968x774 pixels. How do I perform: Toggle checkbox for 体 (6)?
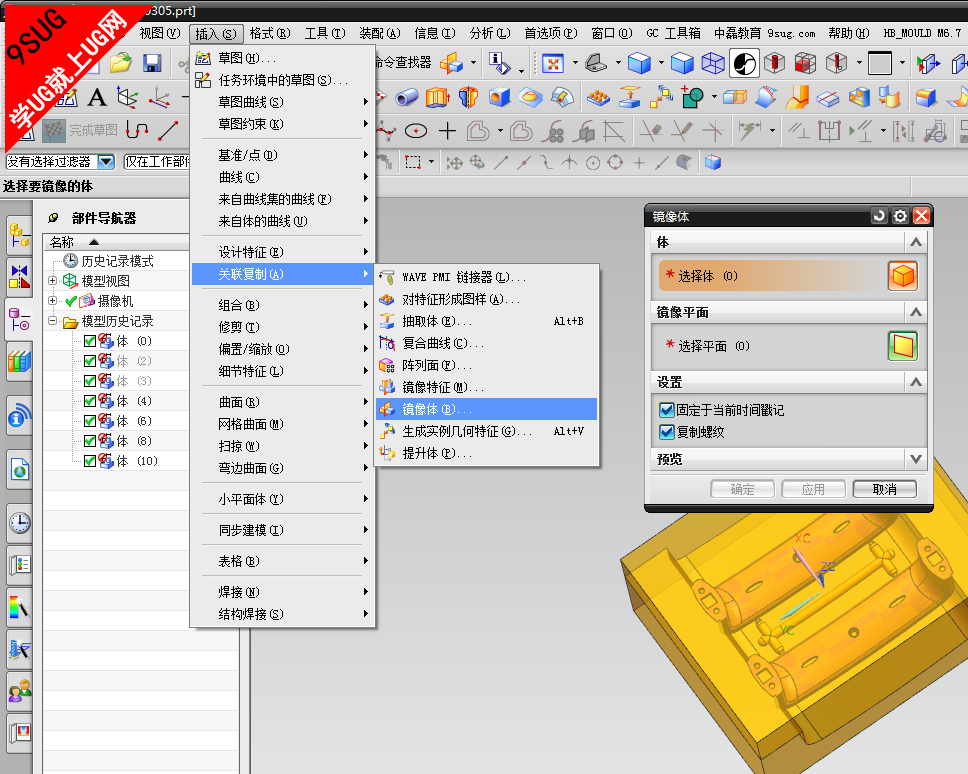(90, 421)
